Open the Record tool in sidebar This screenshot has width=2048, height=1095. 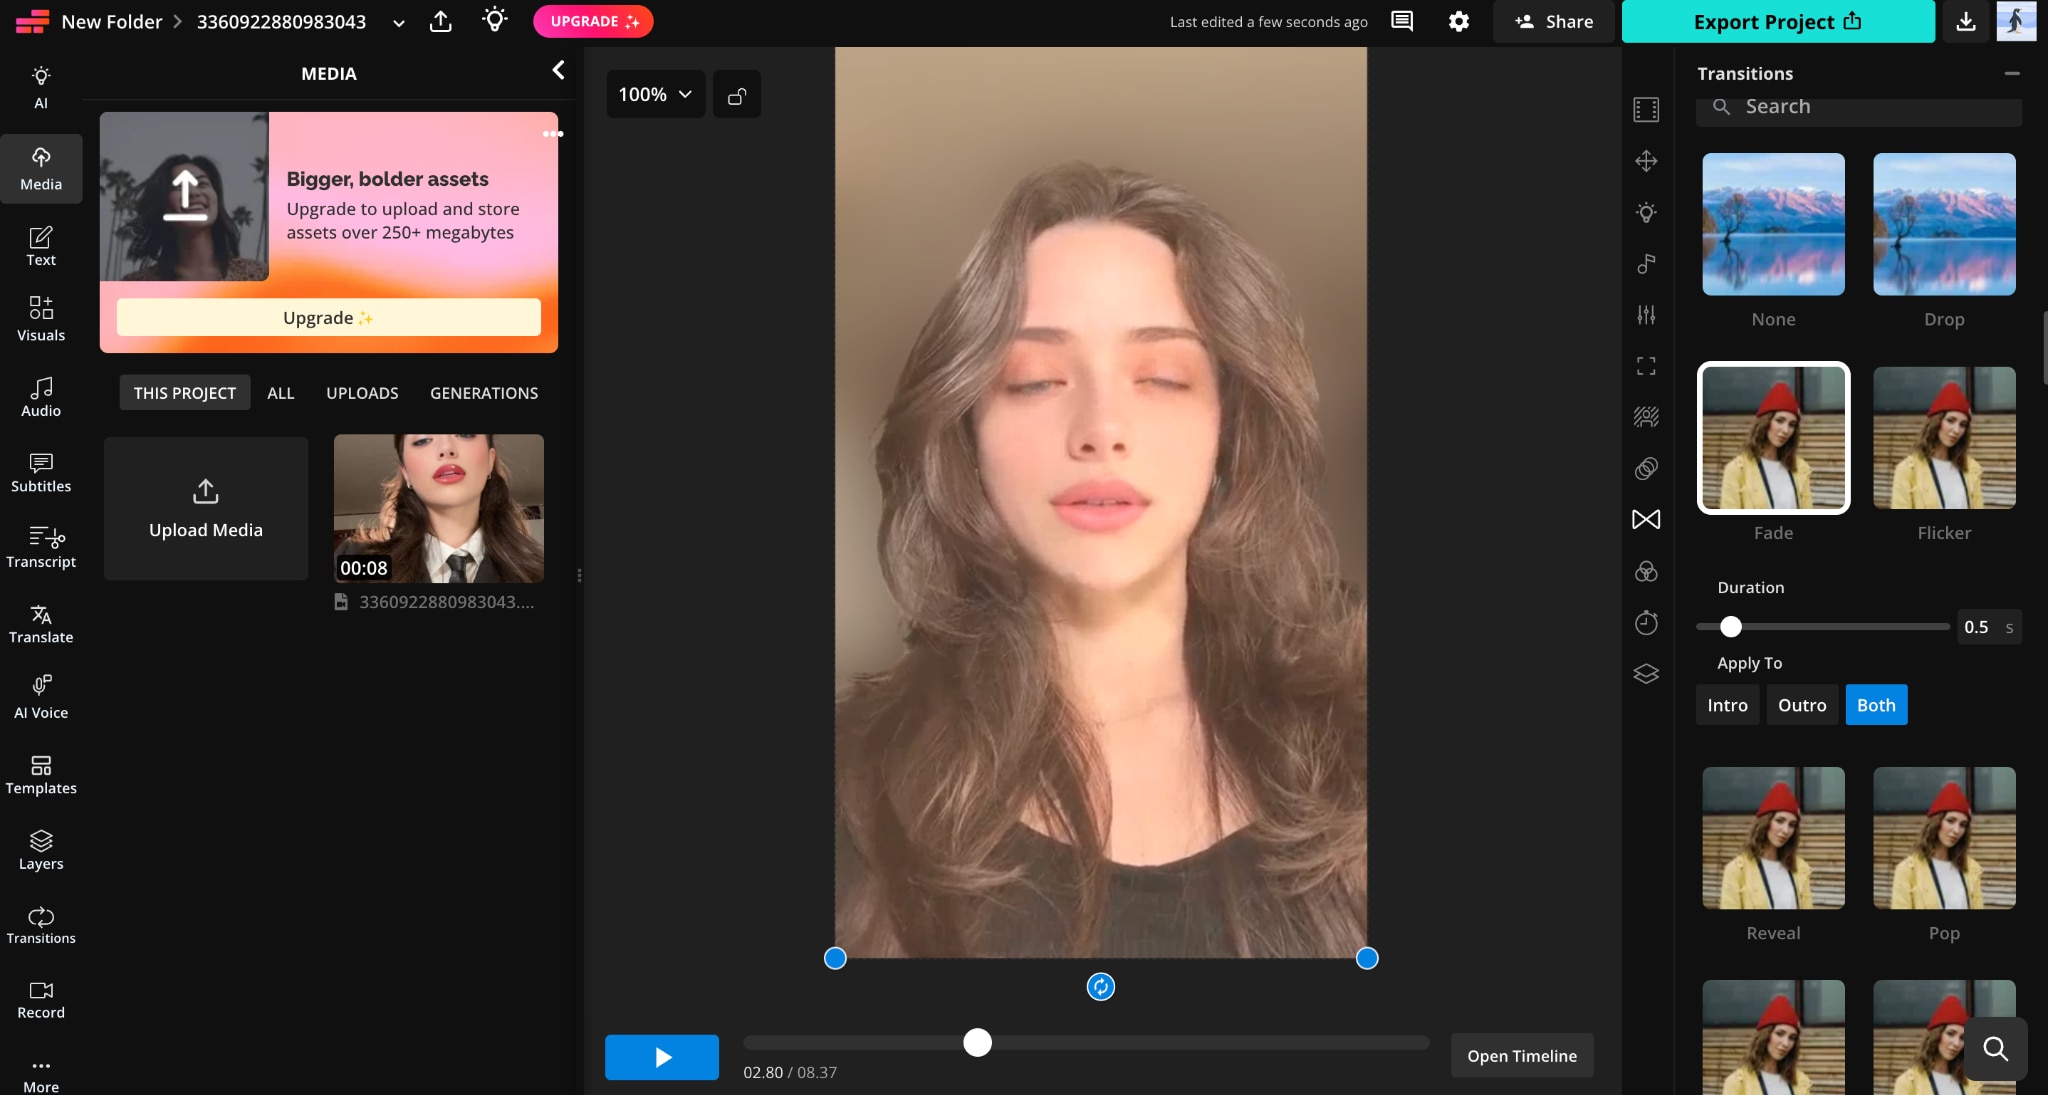(41, 1000)
